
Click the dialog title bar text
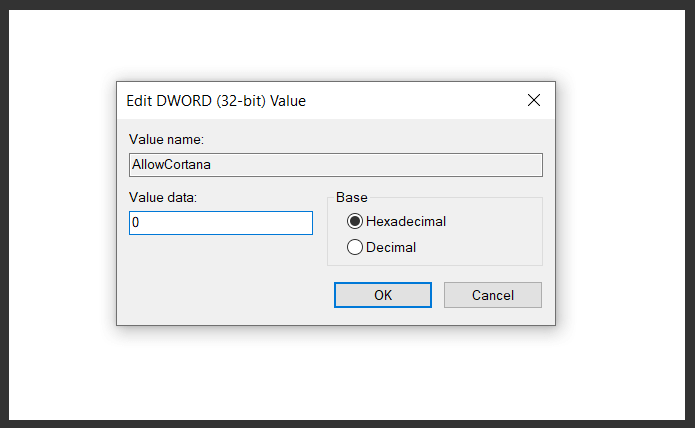pyautogui.click(x=216, y=101)
